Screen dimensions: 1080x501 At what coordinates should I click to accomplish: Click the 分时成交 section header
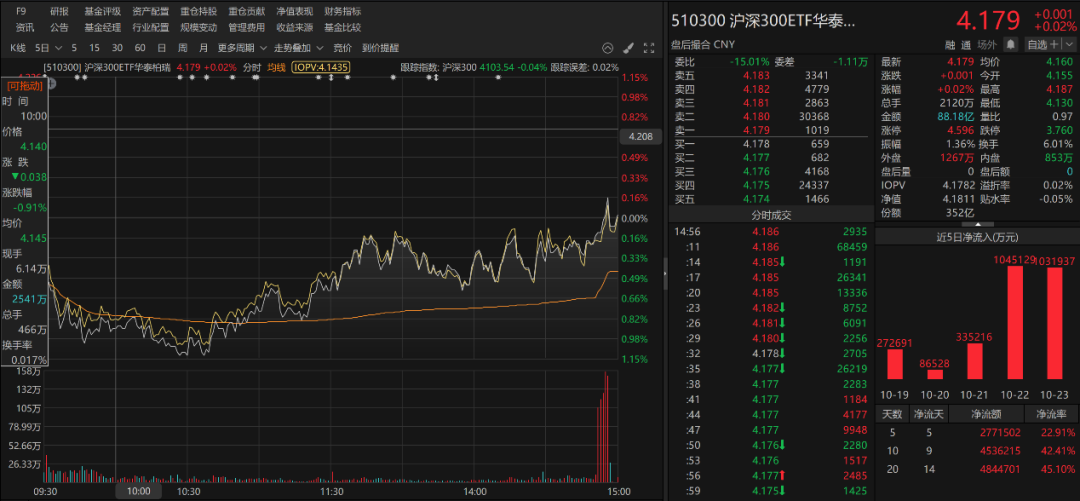point(771,215)
